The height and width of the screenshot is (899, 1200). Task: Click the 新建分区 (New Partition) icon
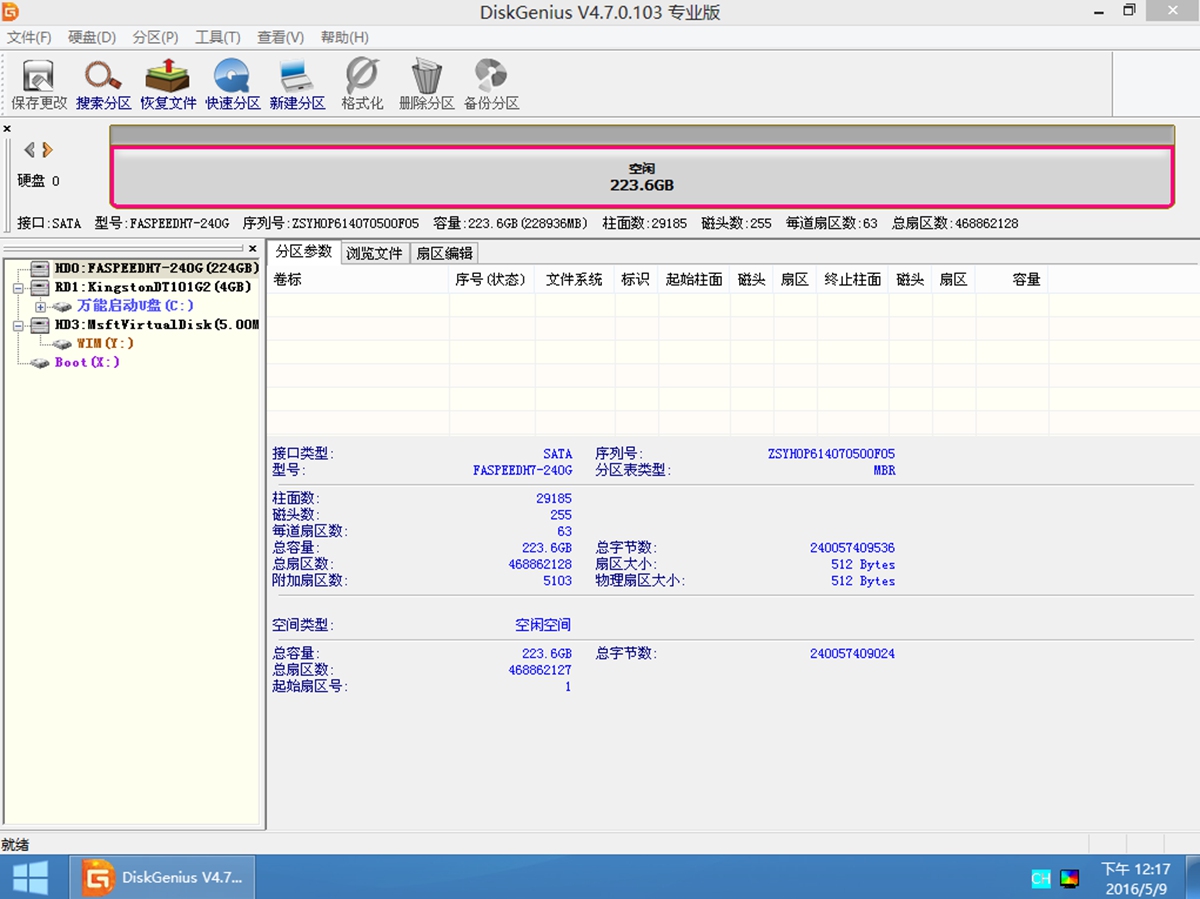pyautogui.click(x=297, y=84)
